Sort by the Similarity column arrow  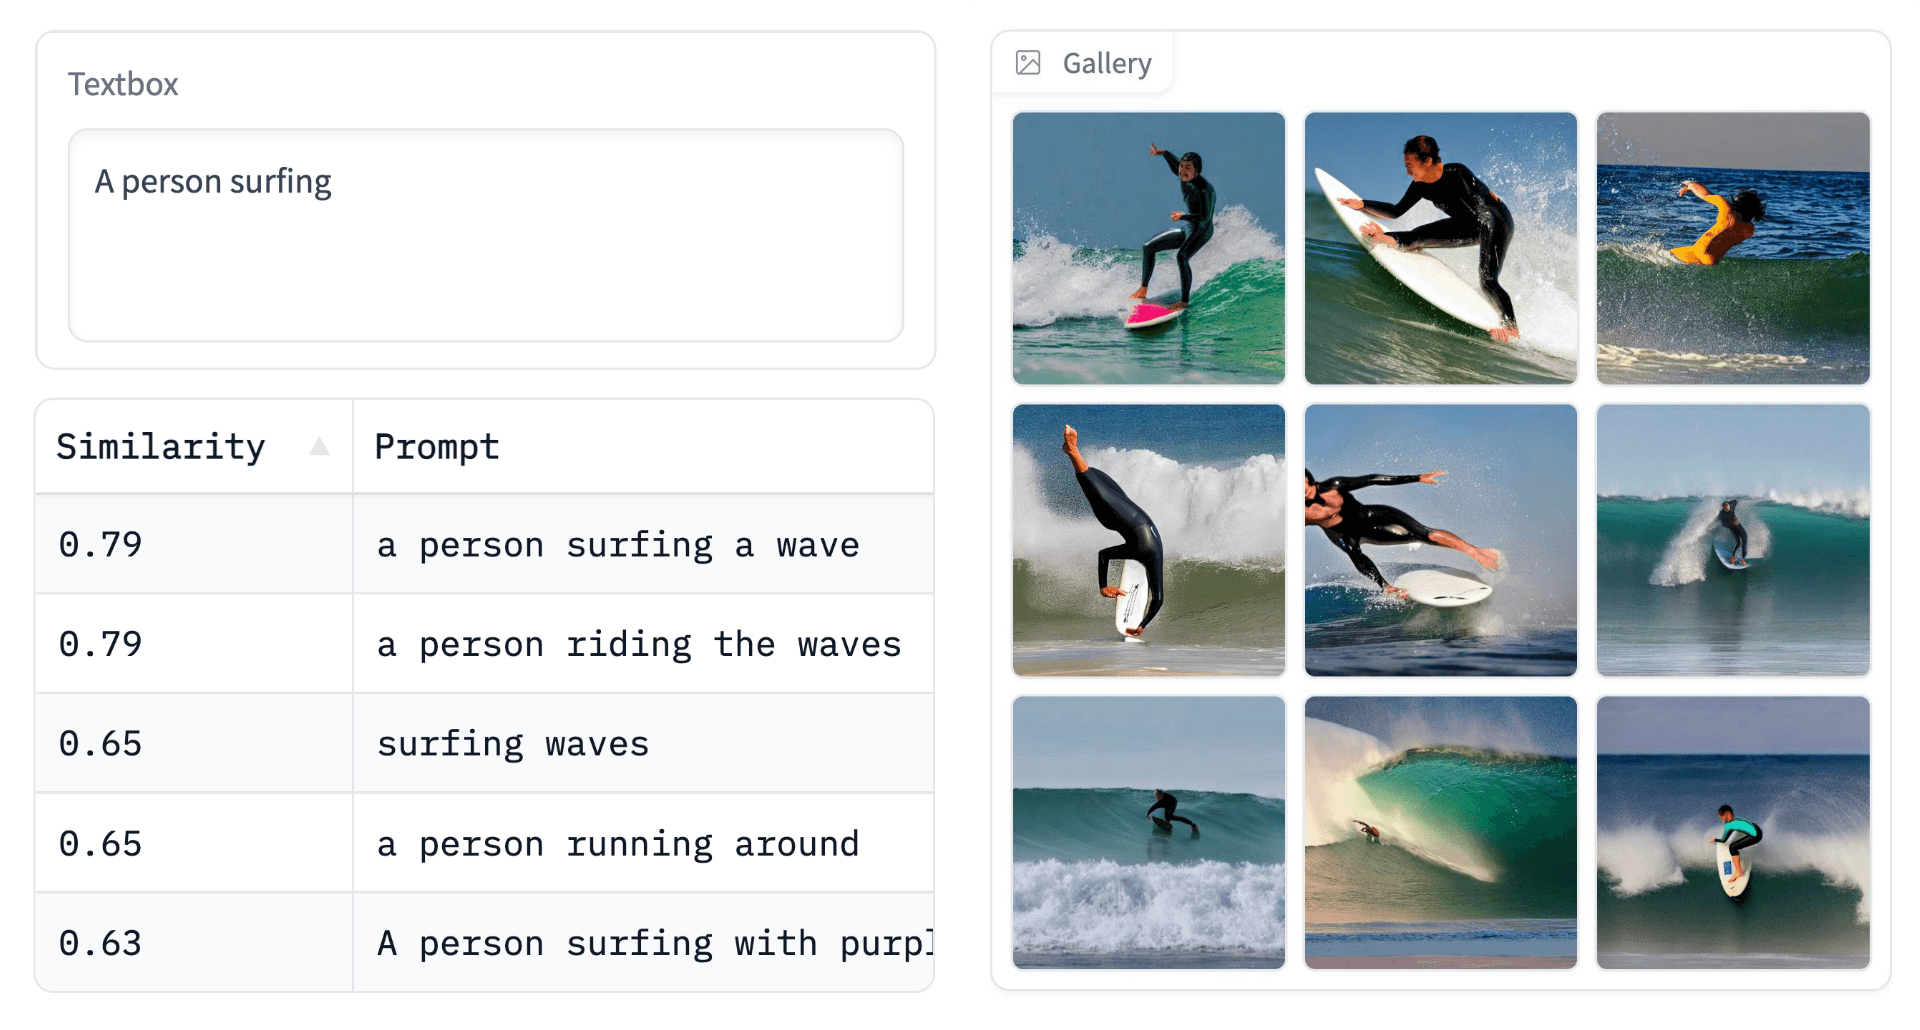(x=319, y=446)
